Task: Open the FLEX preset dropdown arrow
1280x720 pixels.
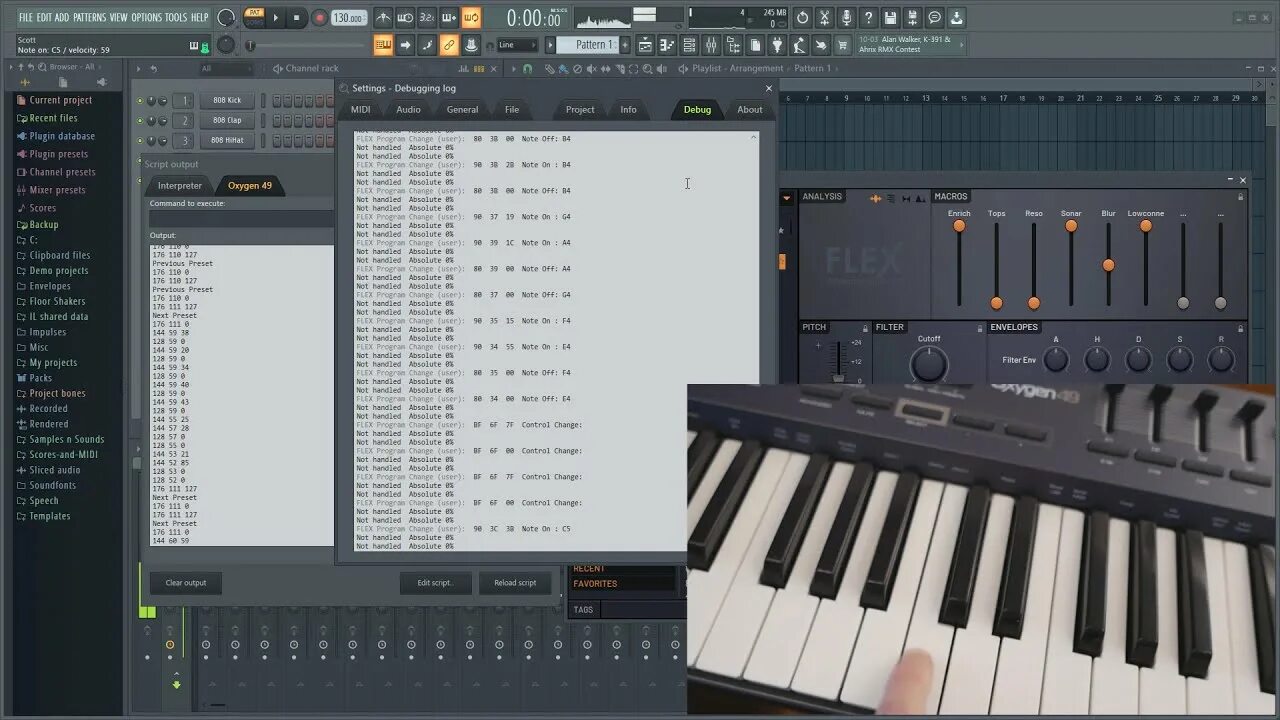Action: (x=786, y=198)
